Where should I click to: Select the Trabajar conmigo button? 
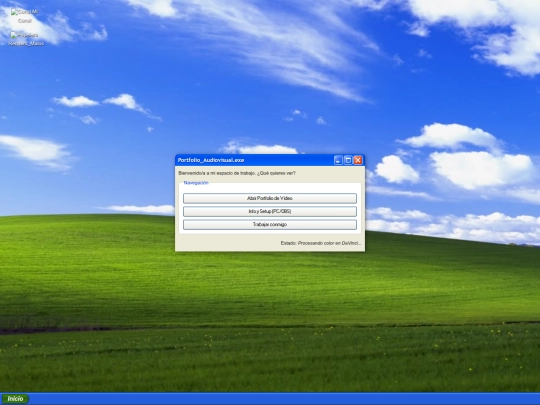pyautogui.click(x=270, y=225)
